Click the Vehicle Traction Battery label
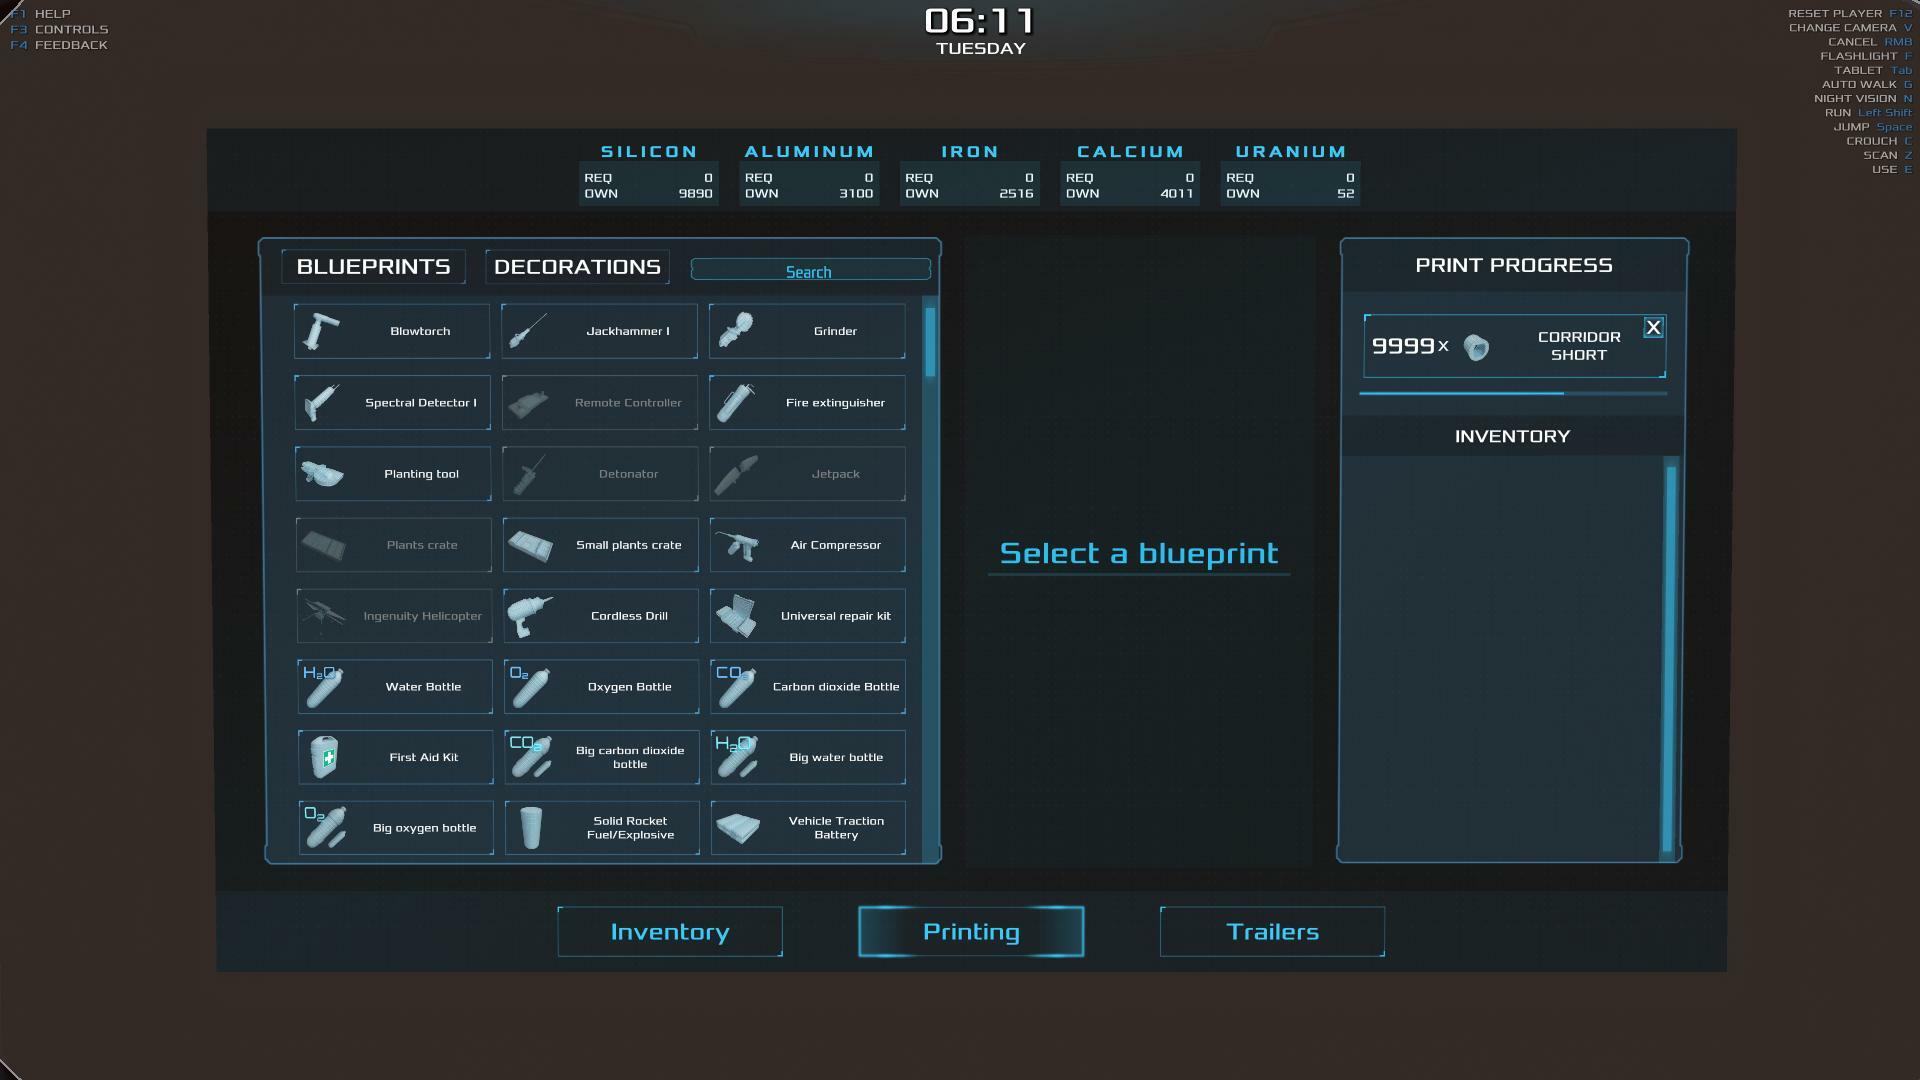Image resolution: width=1920 pixels, height=1080 pixels. pyautogui.click(x=837, y=828)
